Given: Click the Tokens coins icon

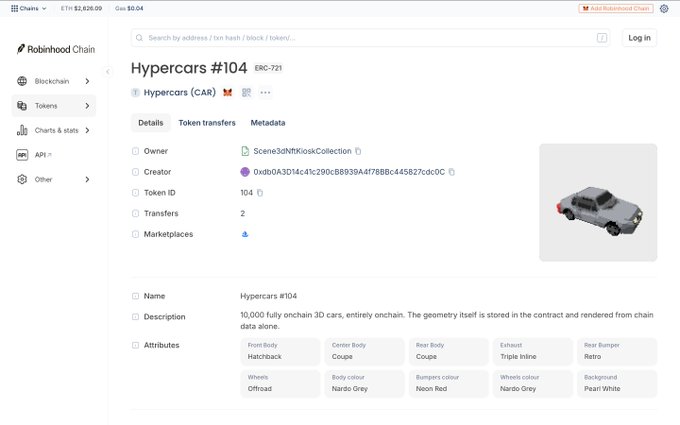Looking at the screenshot, I should coord(22,106).
